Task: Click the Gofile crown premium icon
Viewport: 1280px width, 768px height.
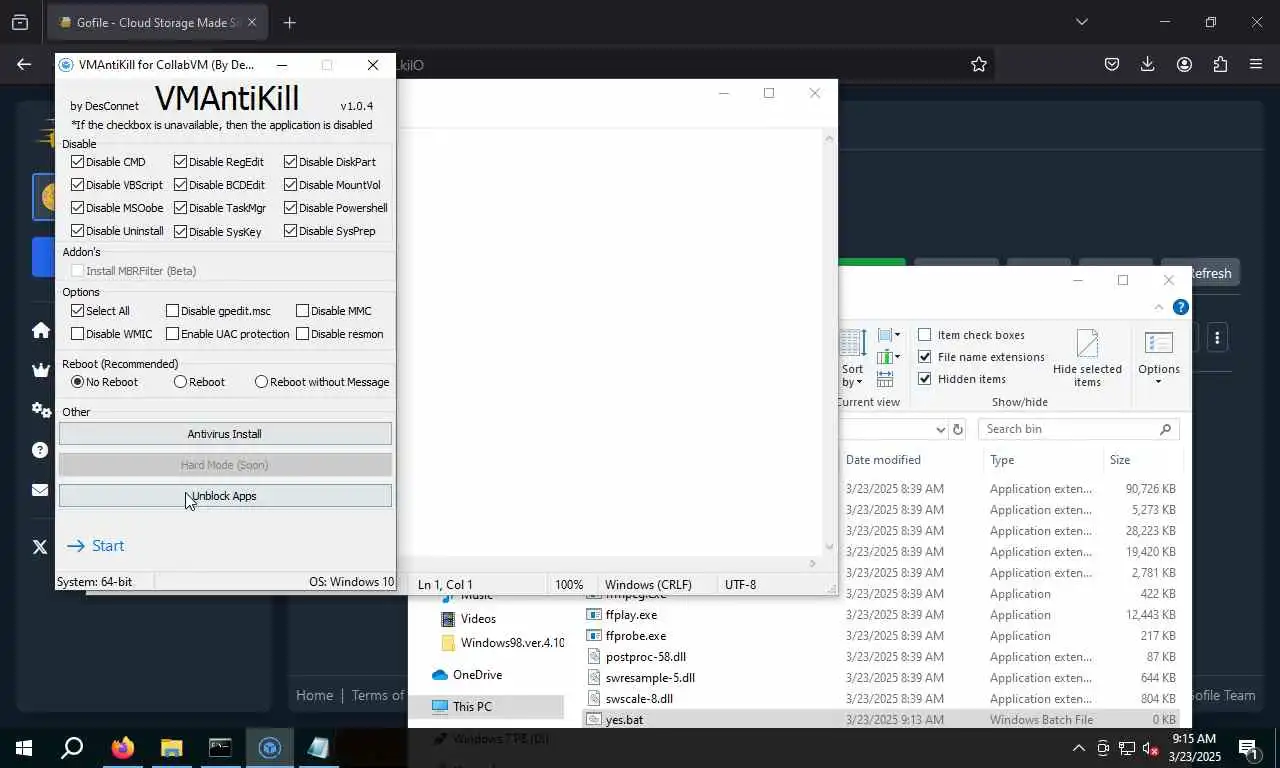Action: point(40,370)
